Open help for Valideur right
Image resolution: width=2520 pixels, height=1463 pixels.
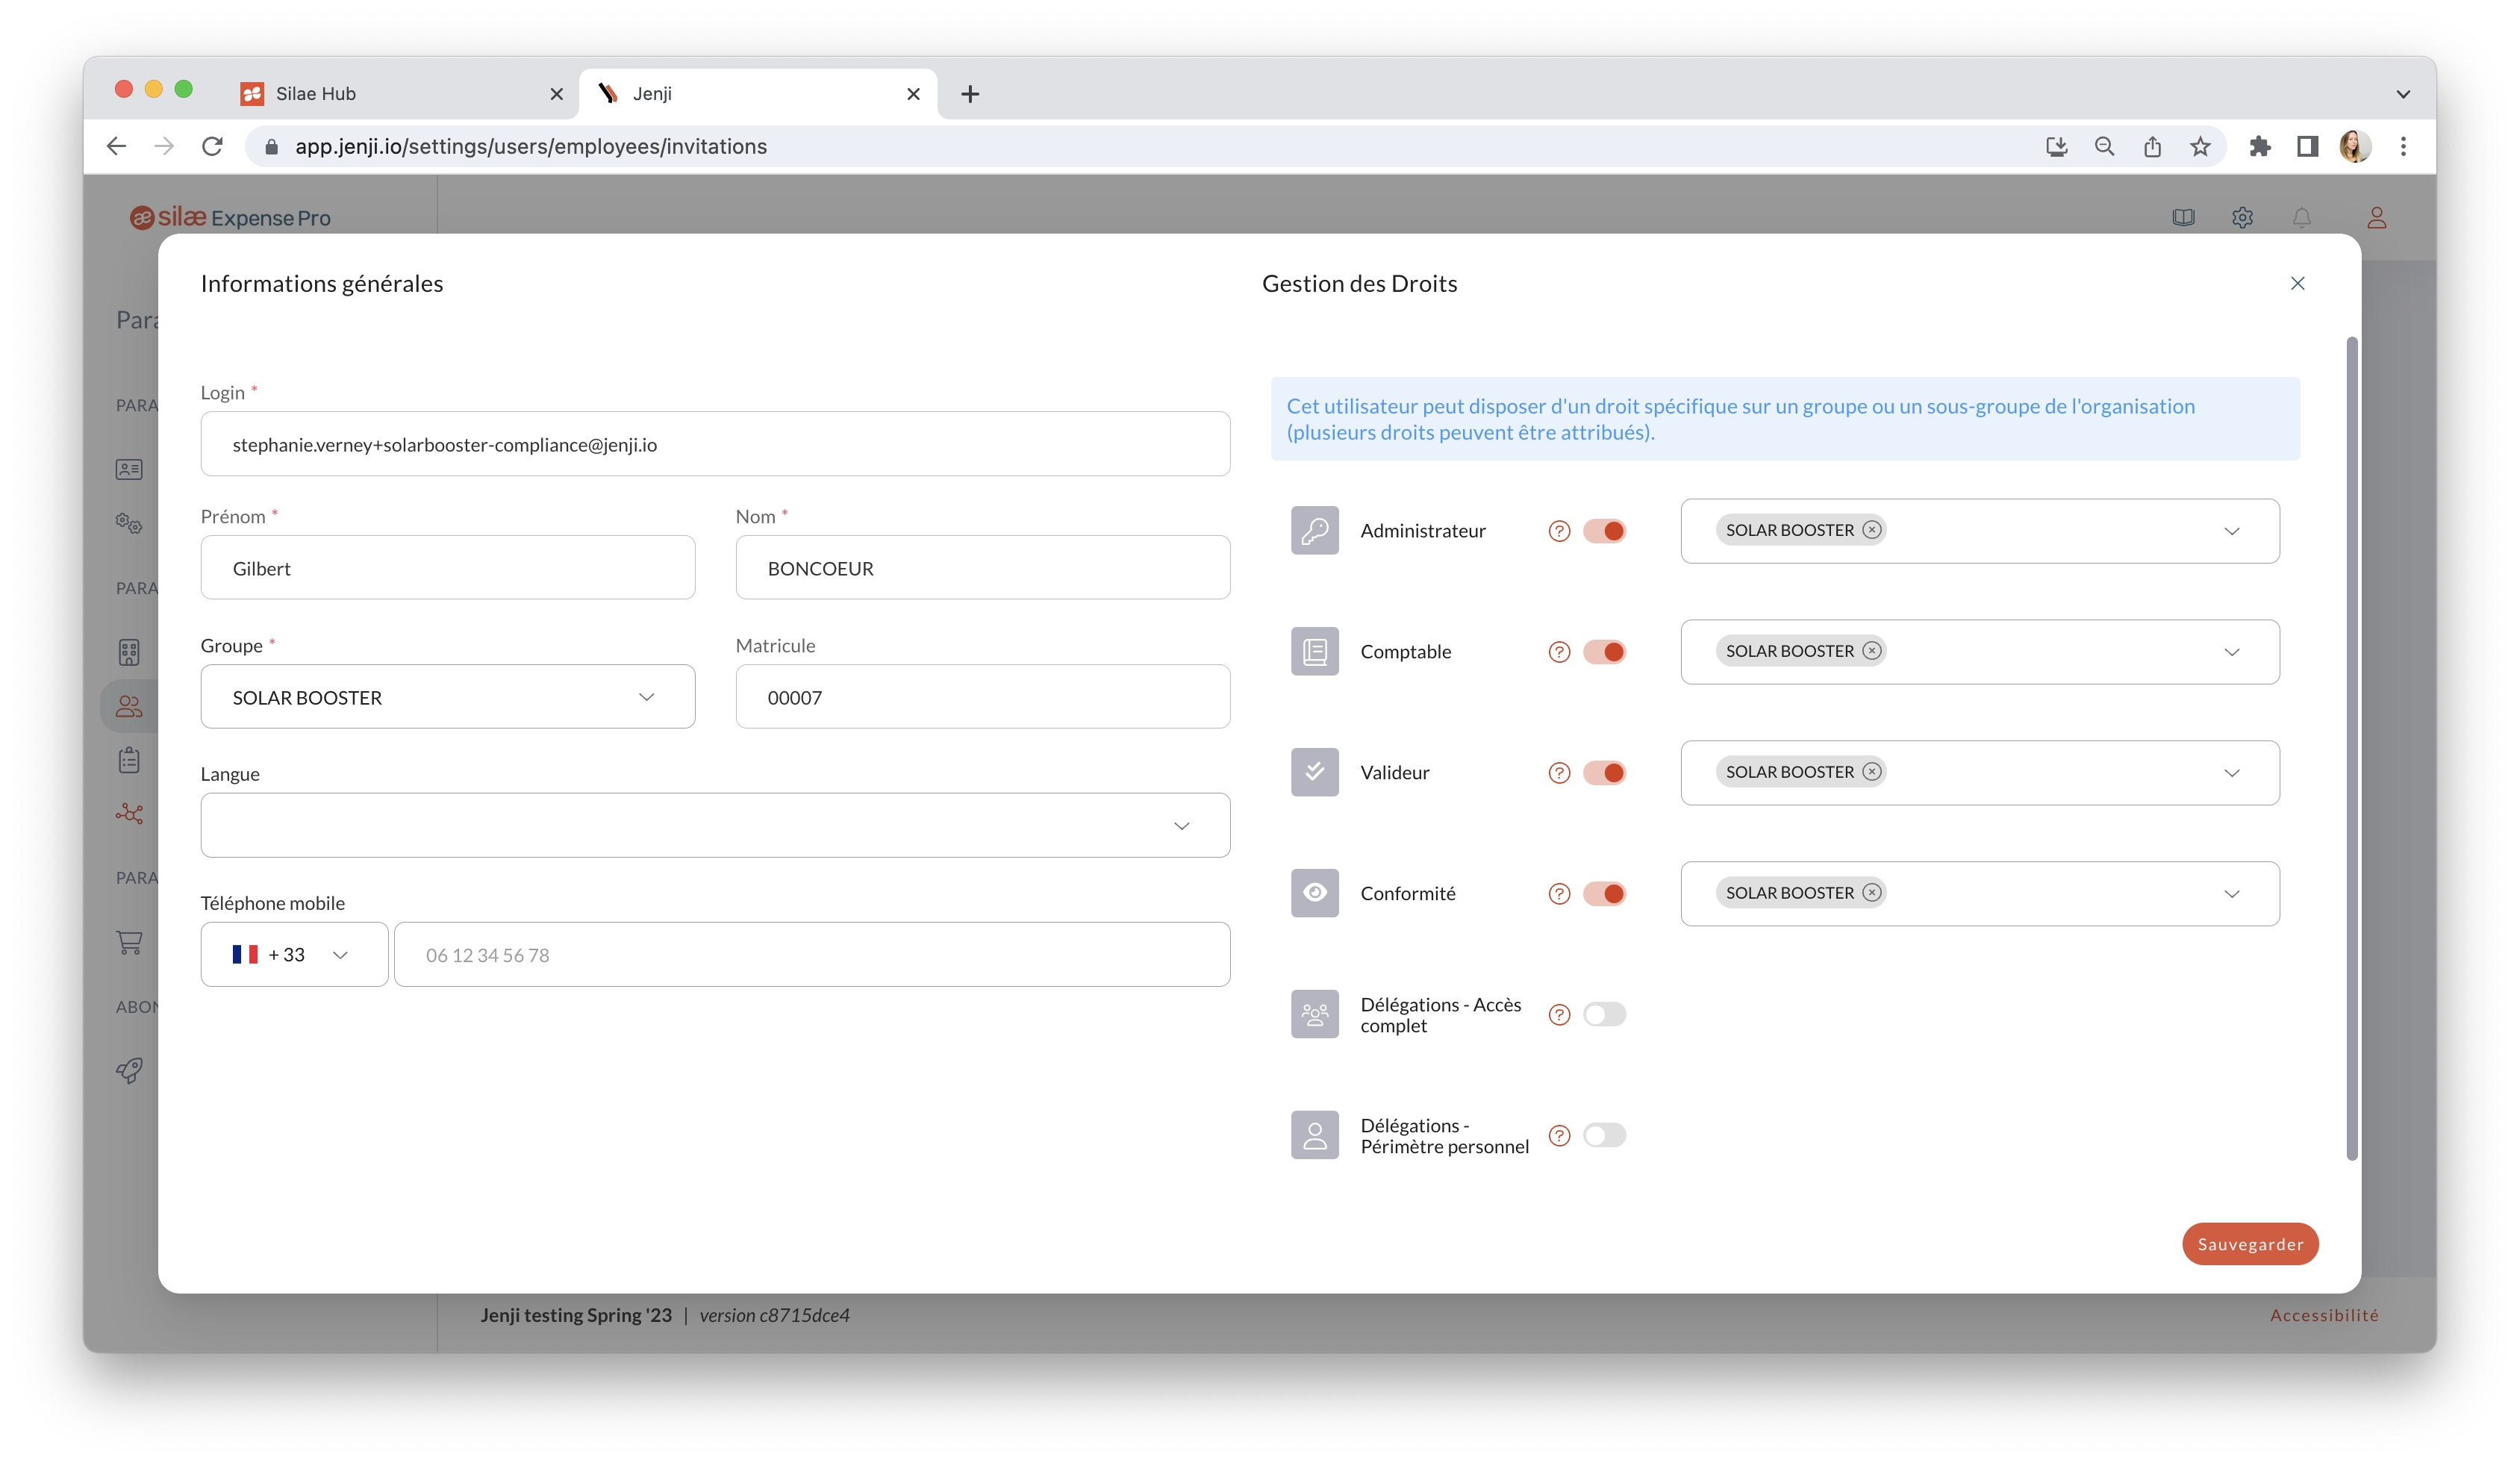1559,773
